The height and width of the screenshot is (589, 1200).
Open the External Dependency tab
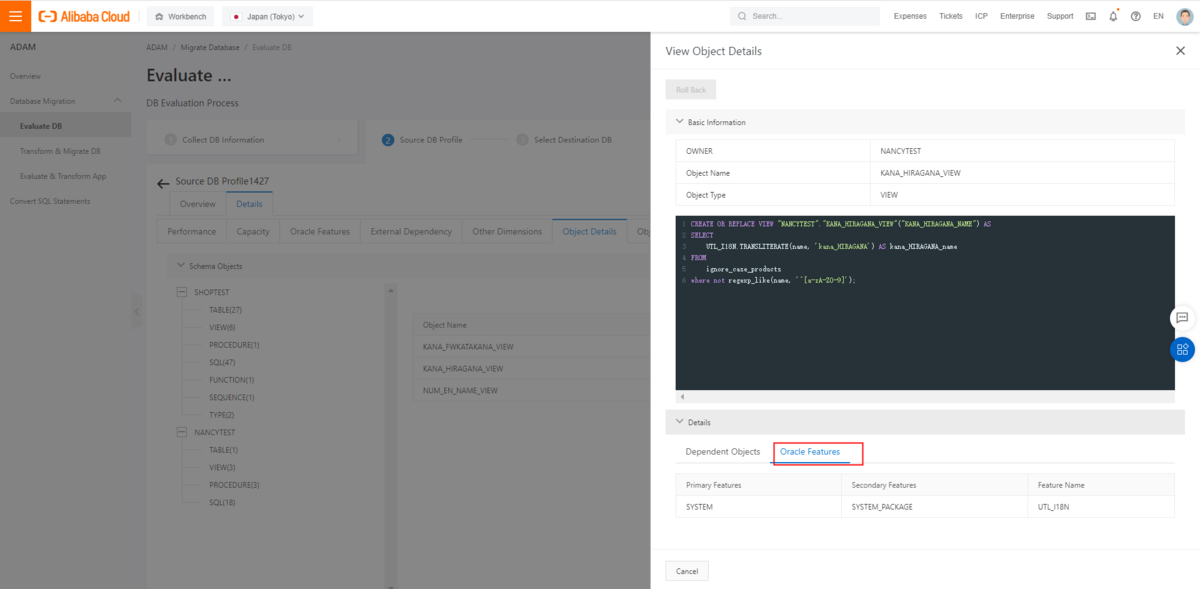tap(410, 231)
